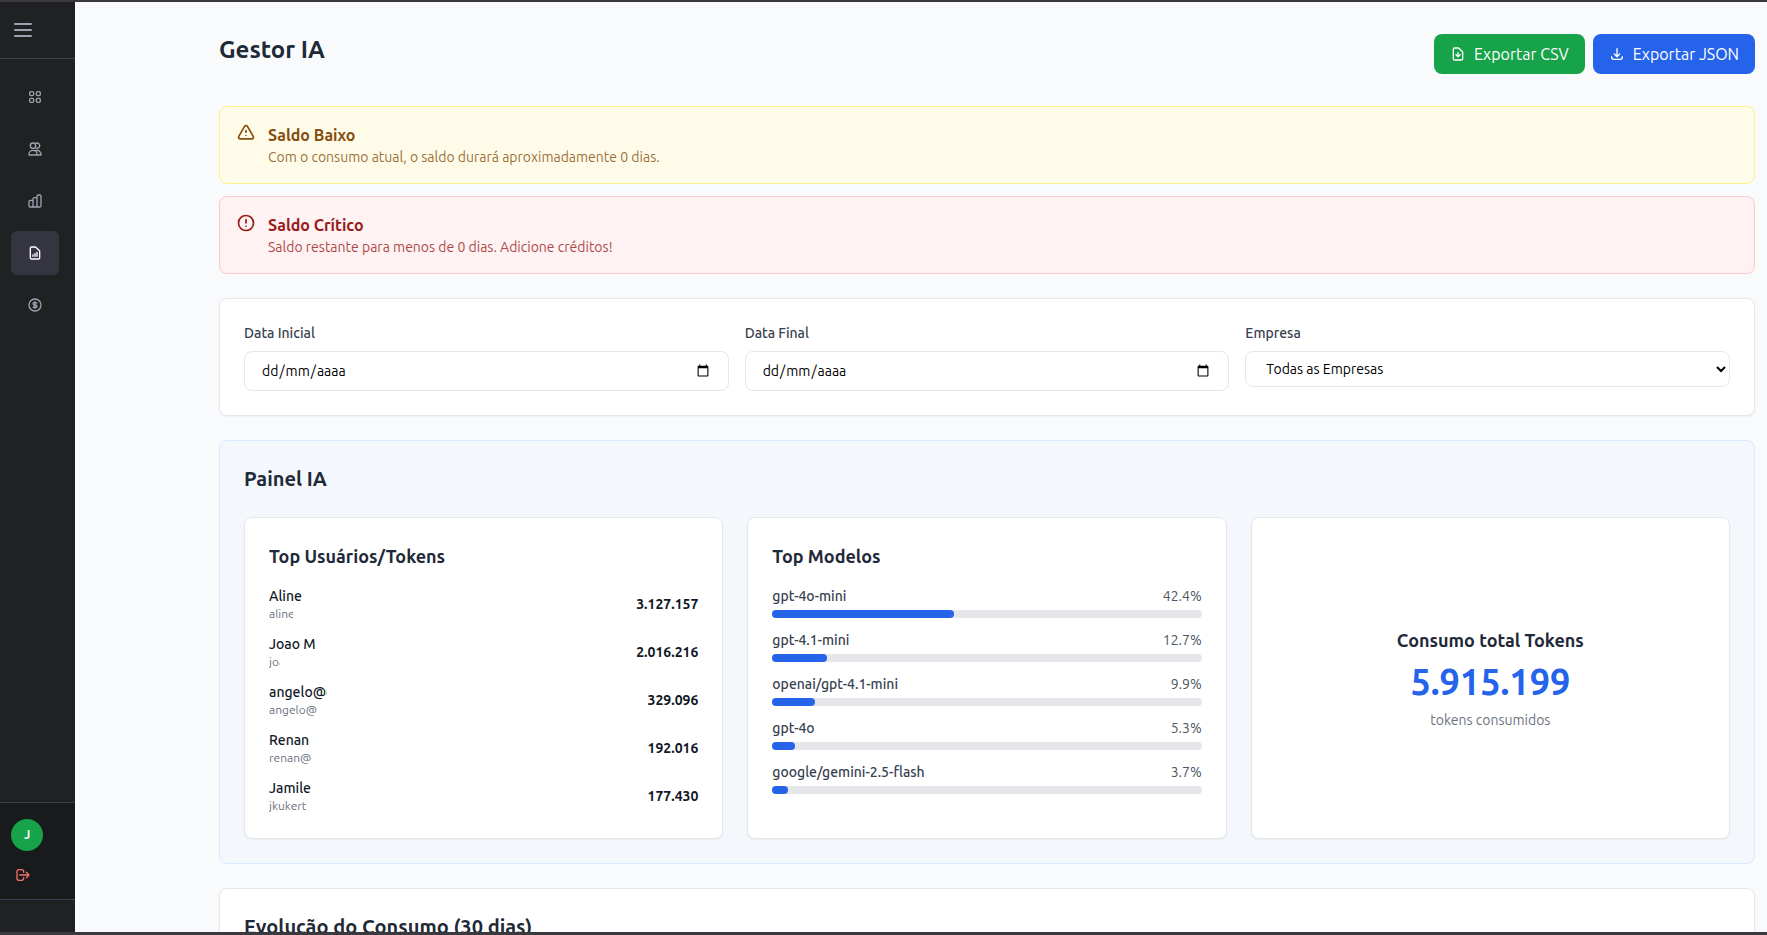Click the gpt-4o-mini usage progress bar
This screenshot has width=1767, height=935.
pyautogui.click(x=986, y=614)
